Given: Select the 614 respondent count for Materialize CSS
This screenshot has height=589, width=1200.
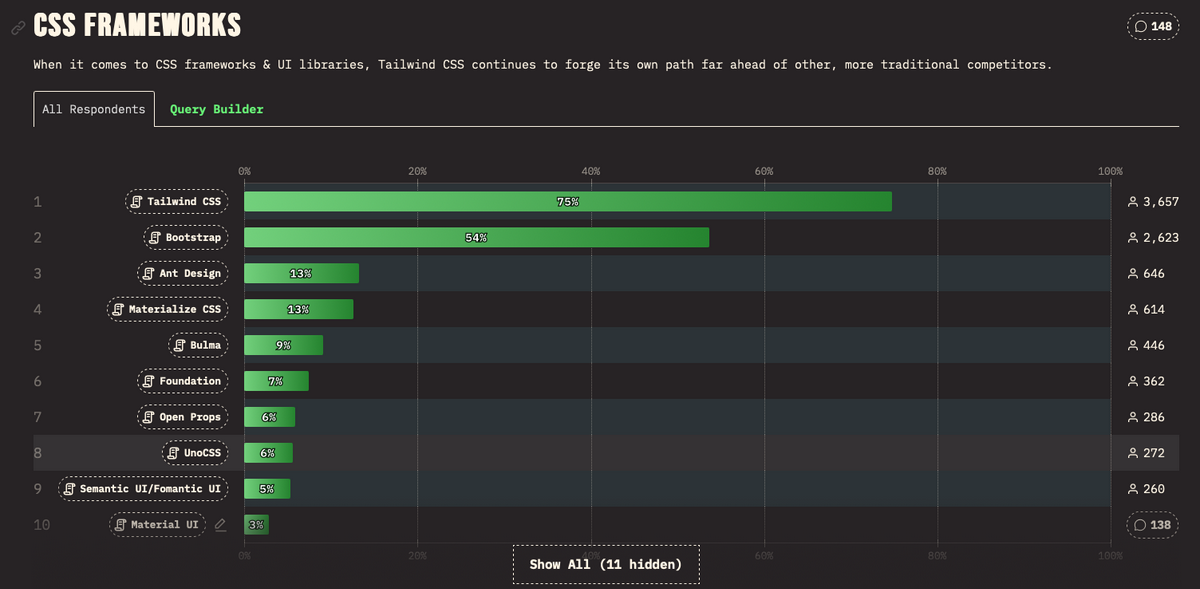Looking at the screenshot, I should pos(1146,310).
